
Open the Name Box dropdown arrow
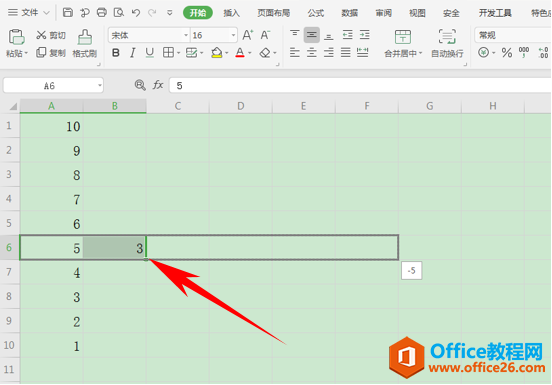pyautogui.click(x=100, y=86)
